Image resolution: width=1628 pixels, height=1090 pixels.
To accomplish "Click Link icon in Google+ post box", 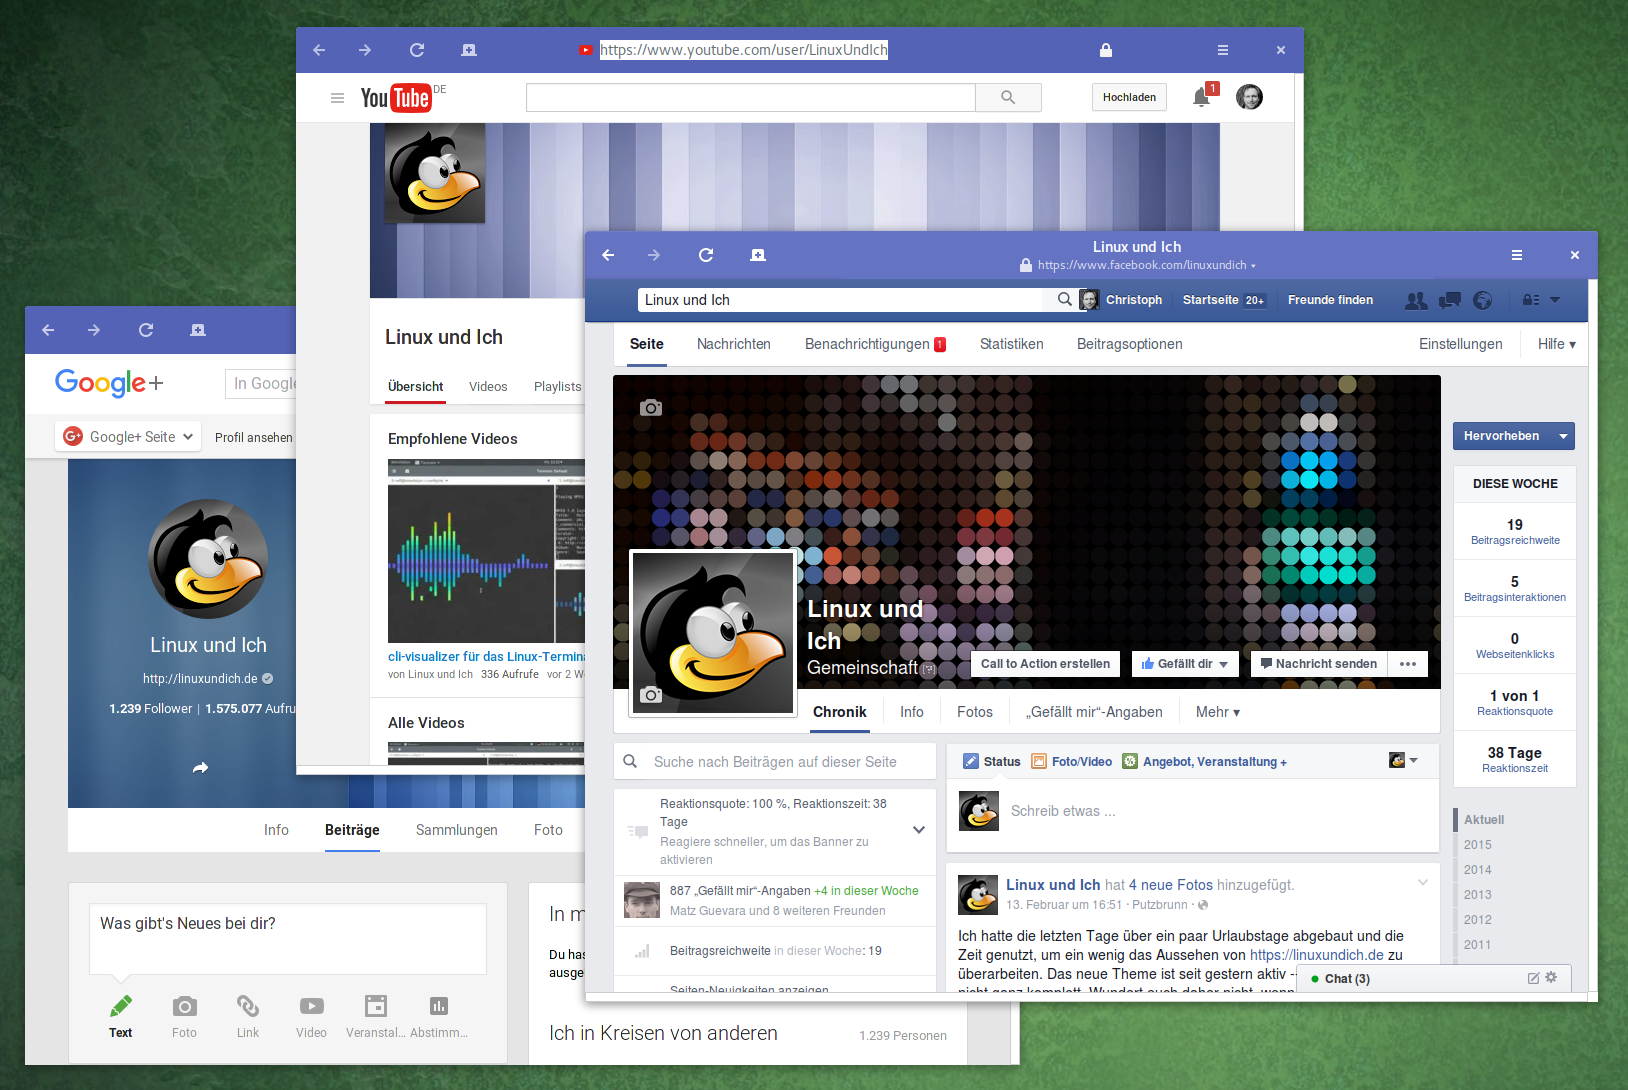I will pyautogui.click(x=248, y=1007).
